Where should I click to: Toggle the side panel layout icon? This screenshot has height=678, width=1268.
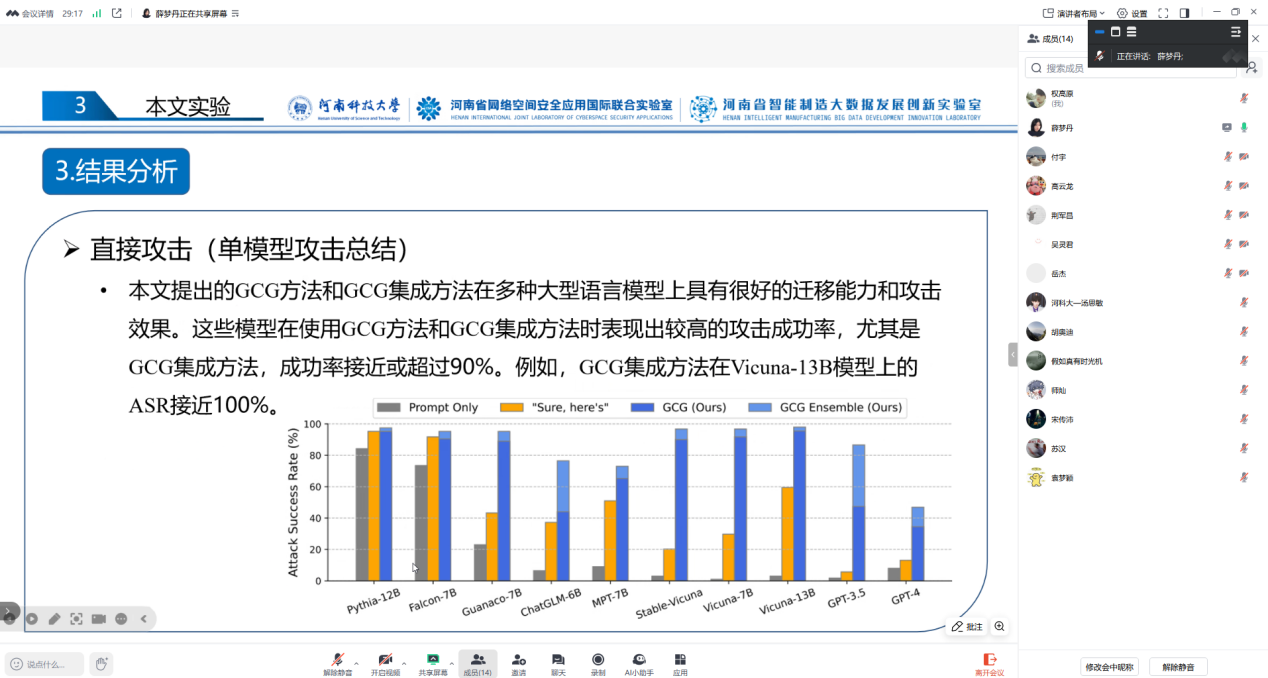tap(1184, 13)
